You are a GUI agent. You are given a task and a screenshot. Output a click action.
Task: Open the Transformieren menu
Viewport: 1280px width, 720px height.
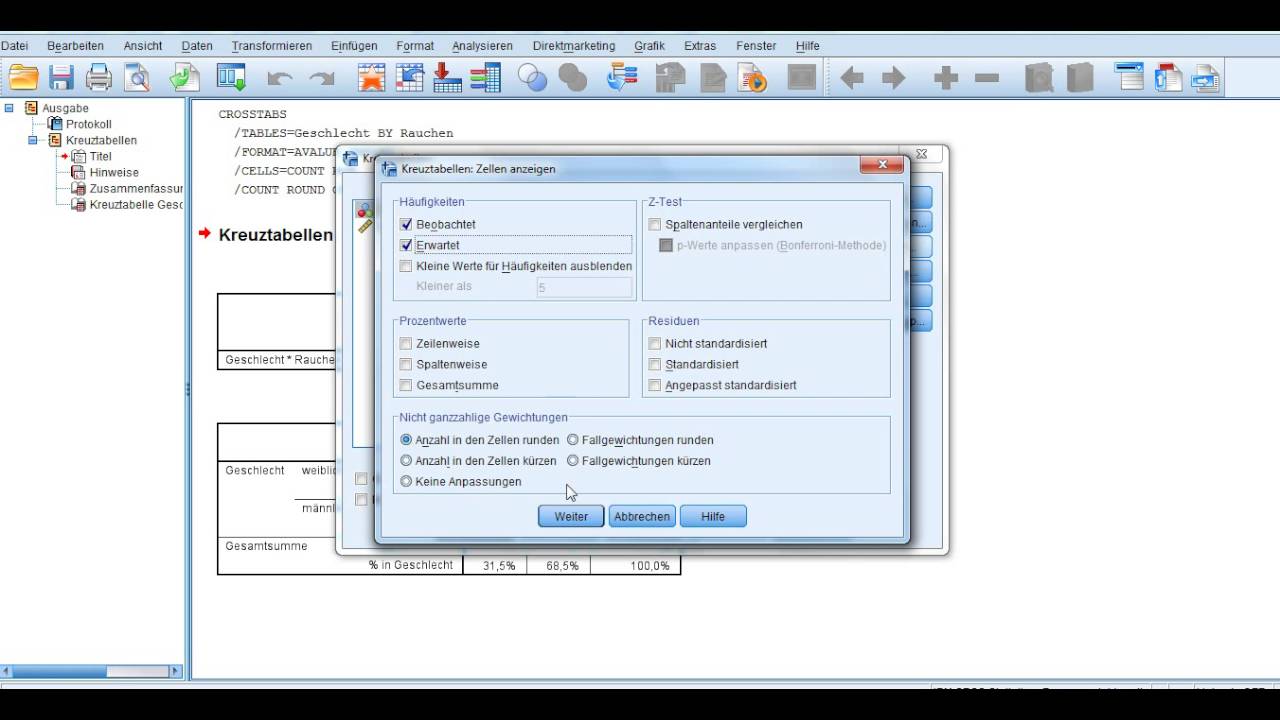271,46
